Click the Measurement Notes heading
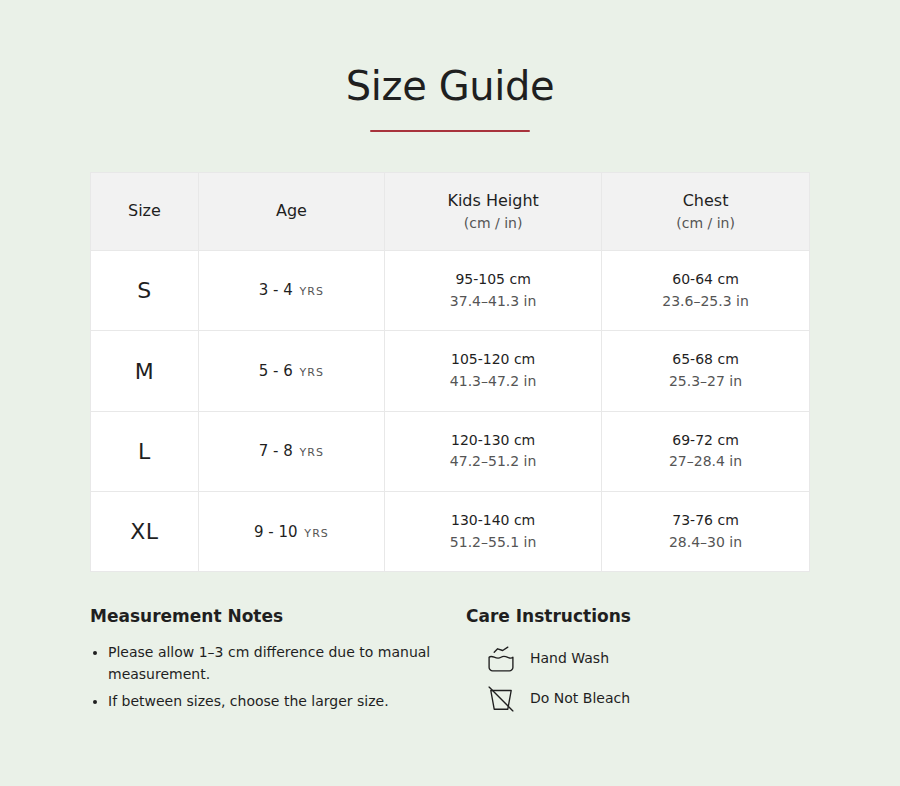The image size is (900, 786). [187, 616]
